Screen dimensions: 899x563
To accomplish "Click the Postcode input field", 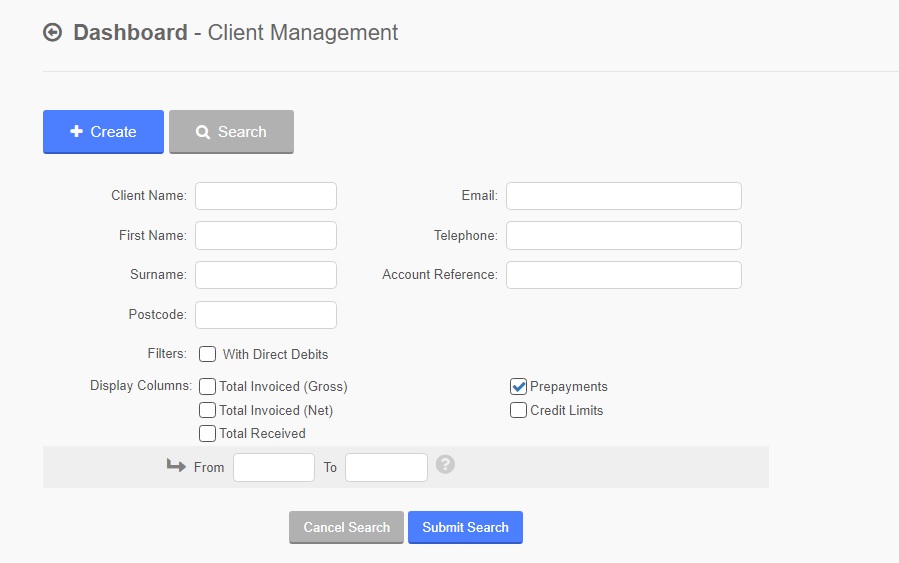I will click(266, 315).
